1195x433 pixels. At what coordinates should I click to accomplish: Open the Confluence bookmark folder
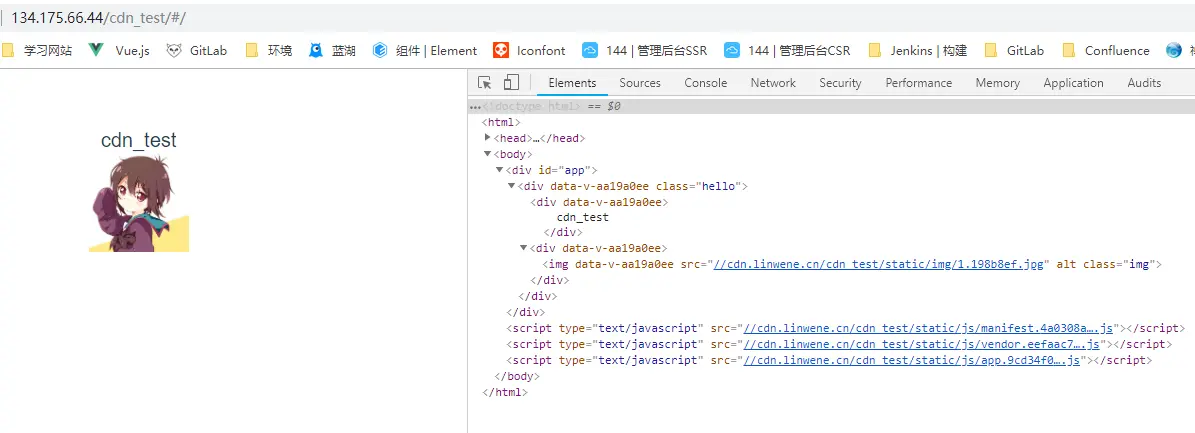(x=1106, y=50)
